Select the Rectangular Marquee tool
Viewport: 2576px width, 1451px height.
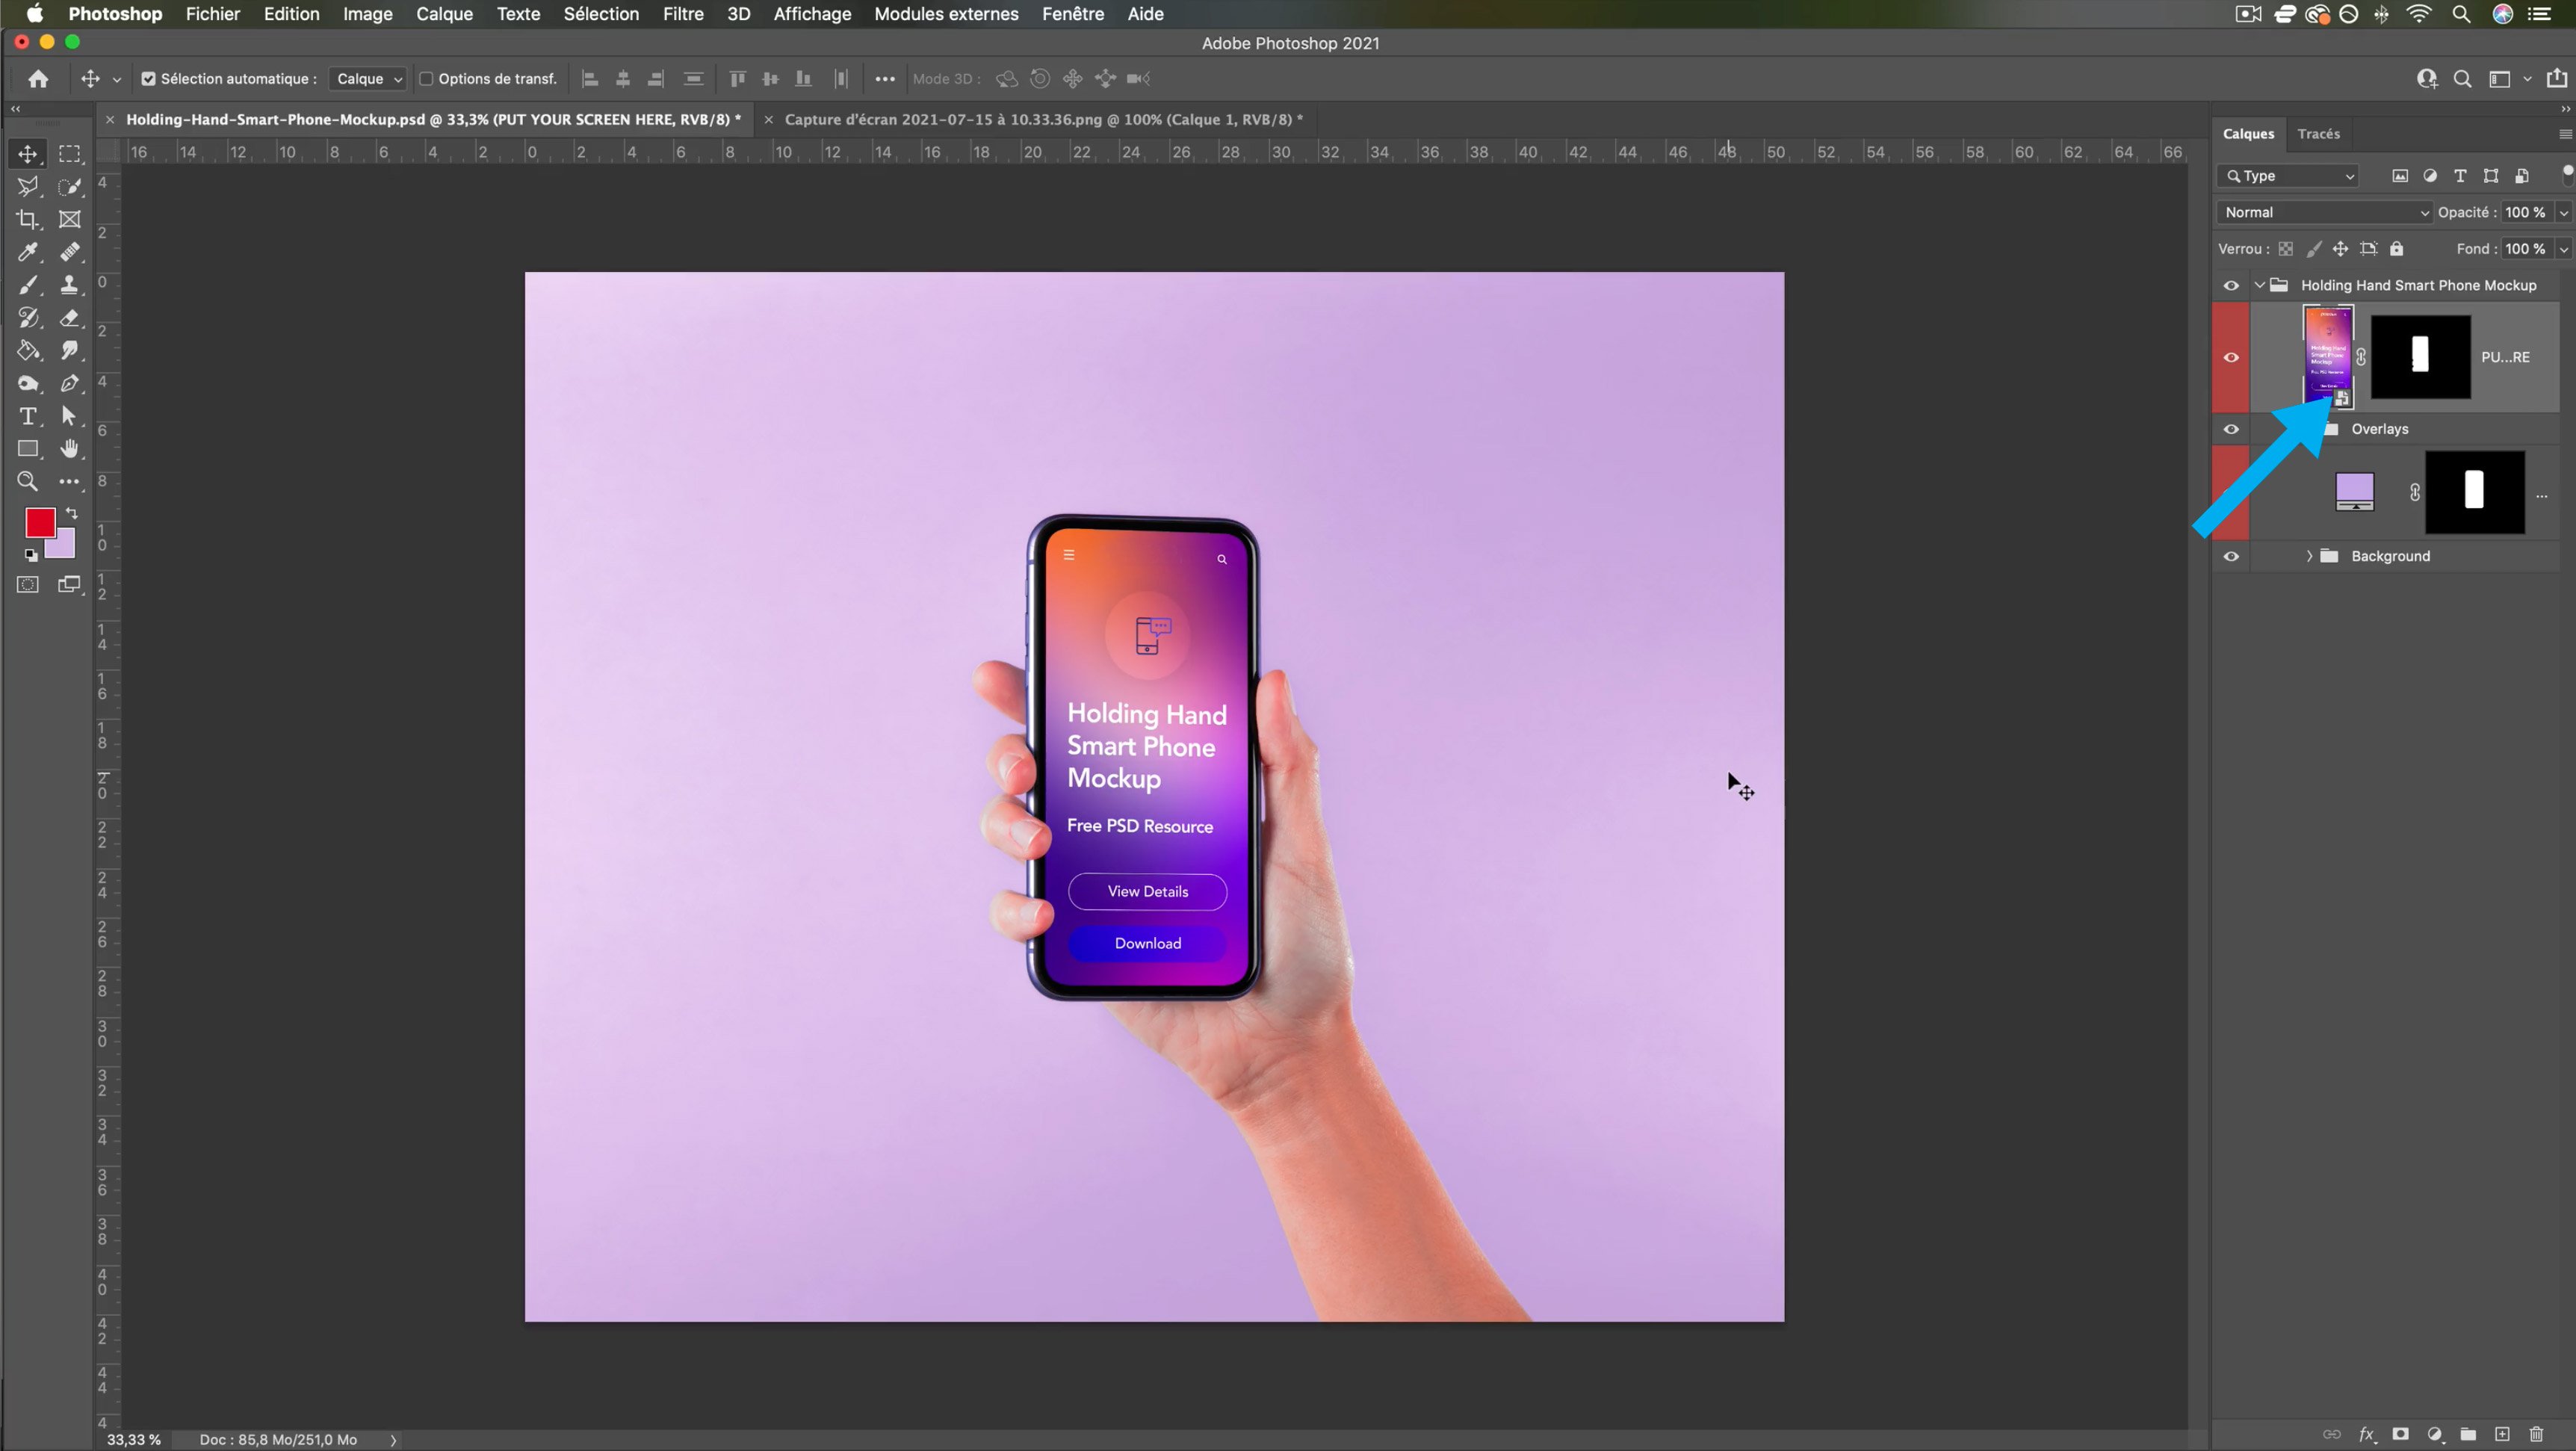pos(69,154)
